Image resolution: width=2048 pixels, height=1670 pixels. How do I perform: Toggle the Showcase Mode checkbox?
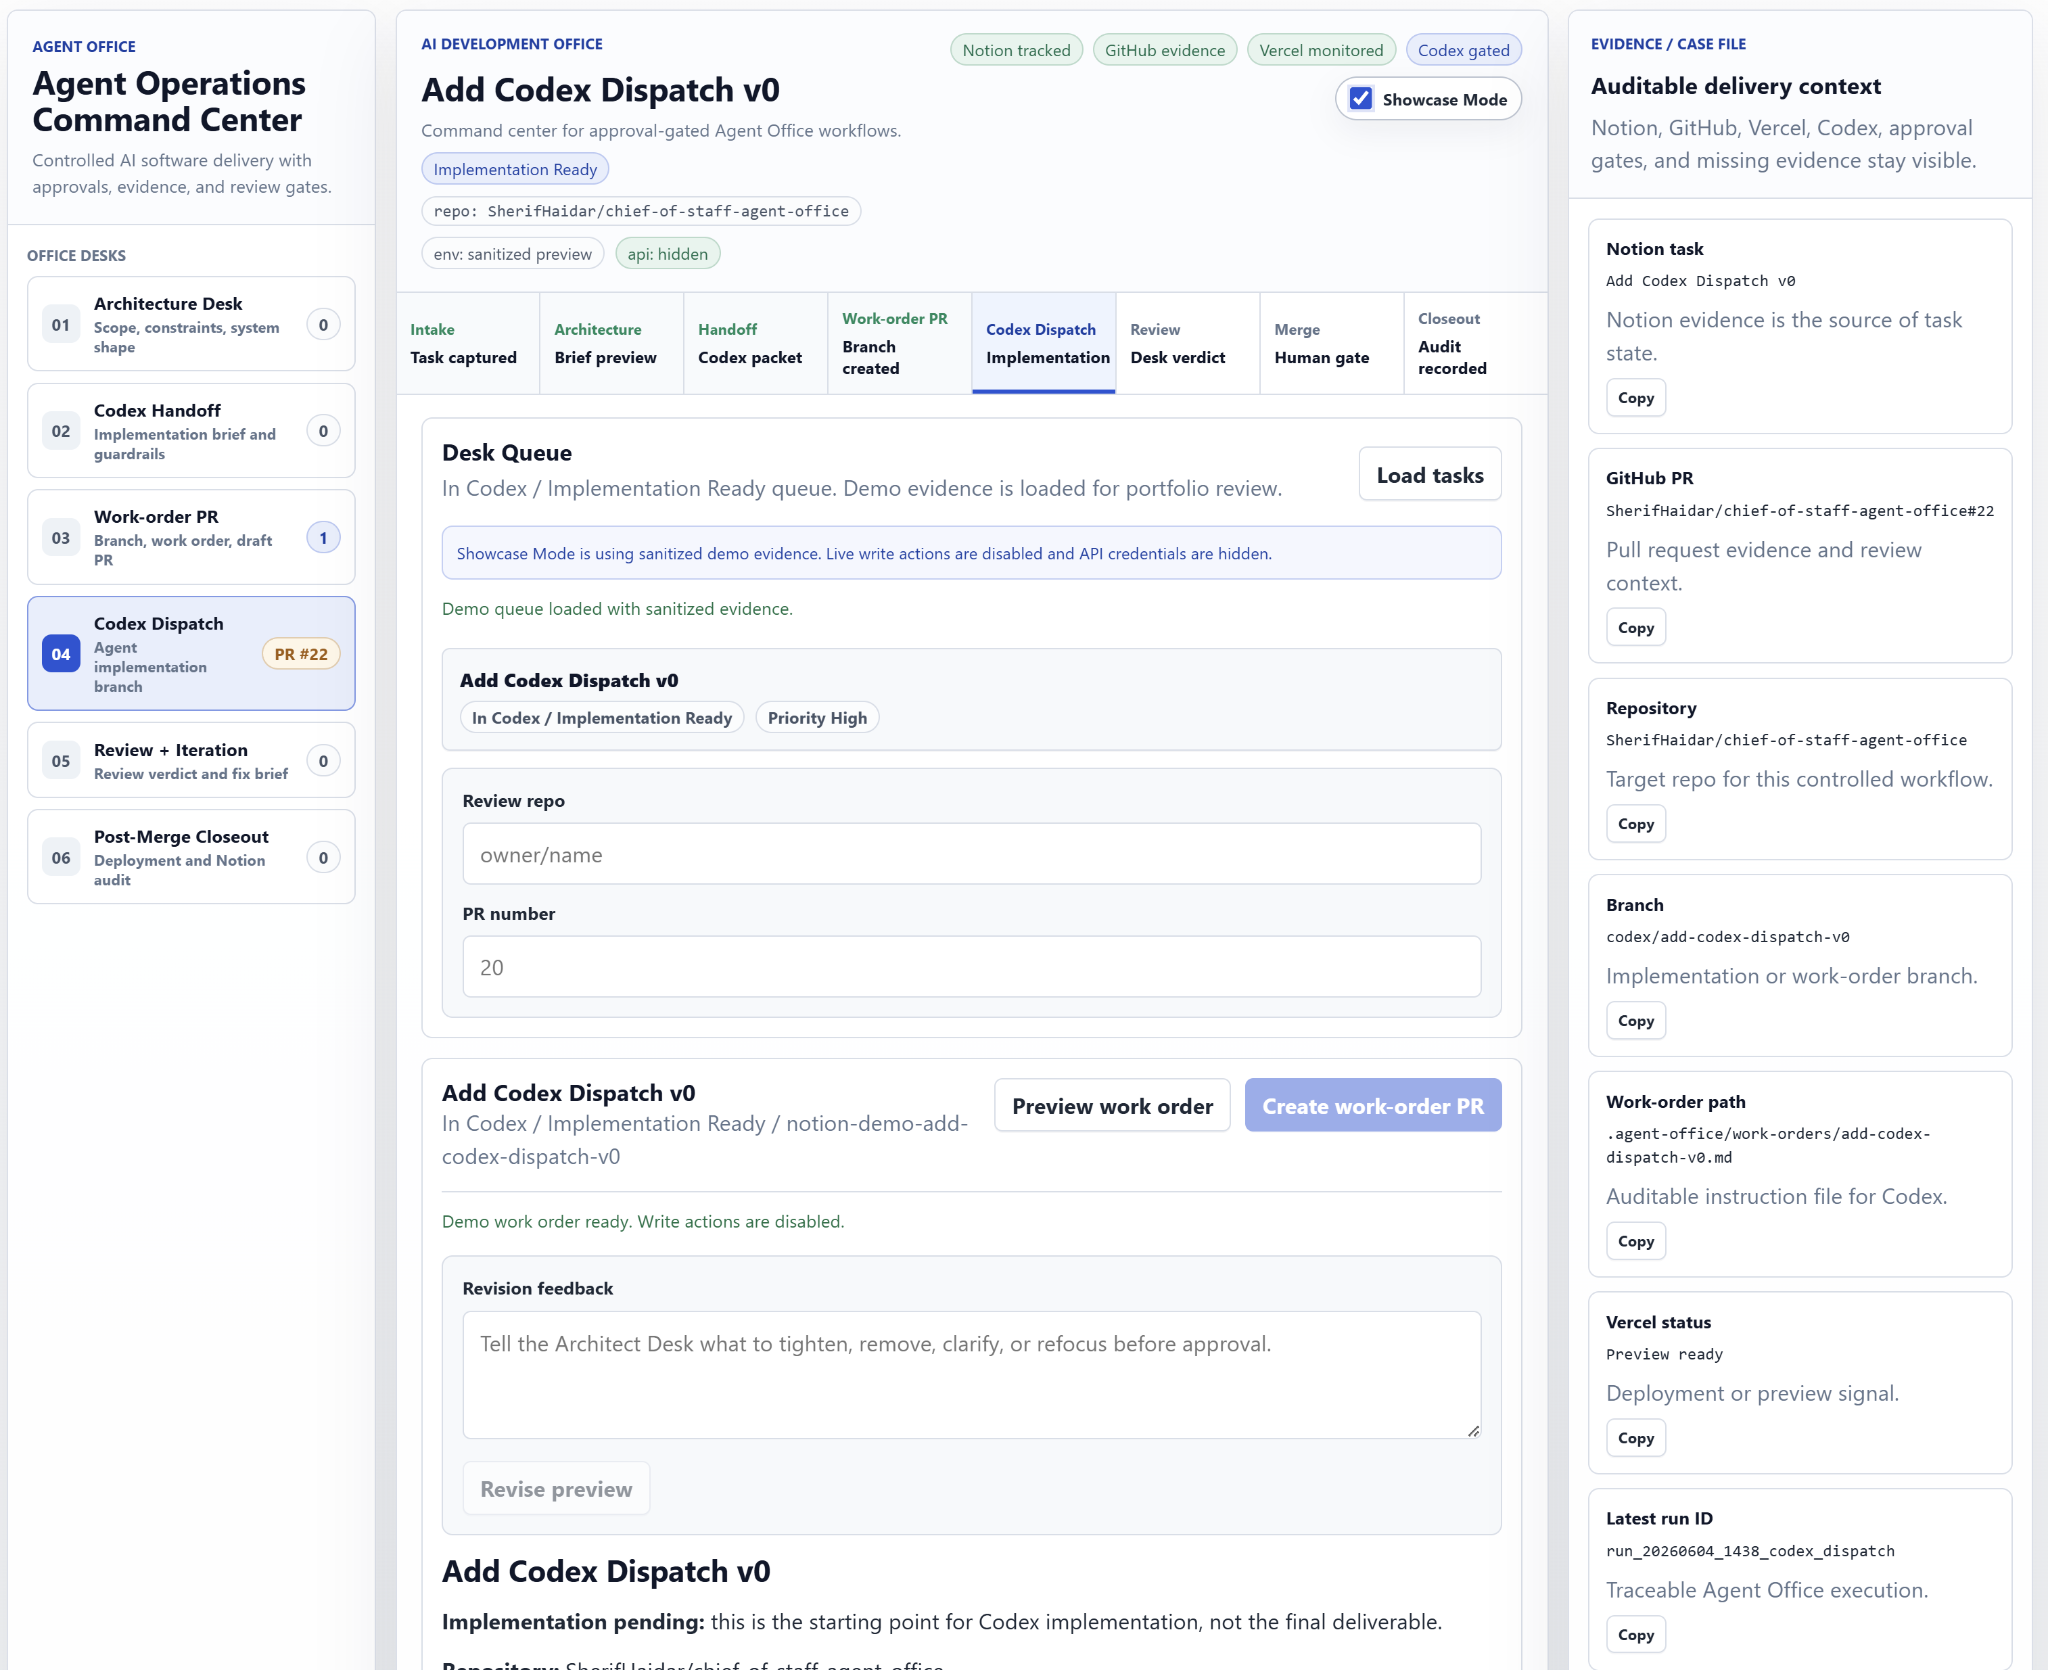click(x=1361, y=99)
